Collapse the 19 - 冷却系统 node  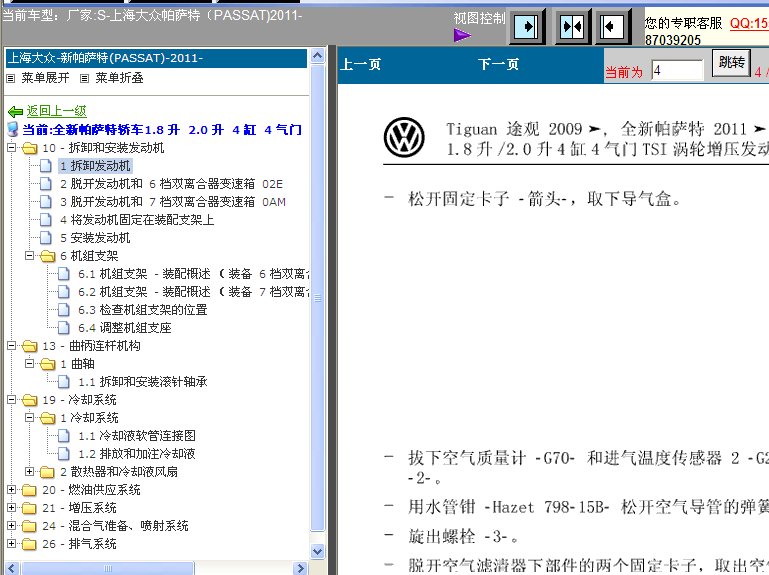(12, 400)
